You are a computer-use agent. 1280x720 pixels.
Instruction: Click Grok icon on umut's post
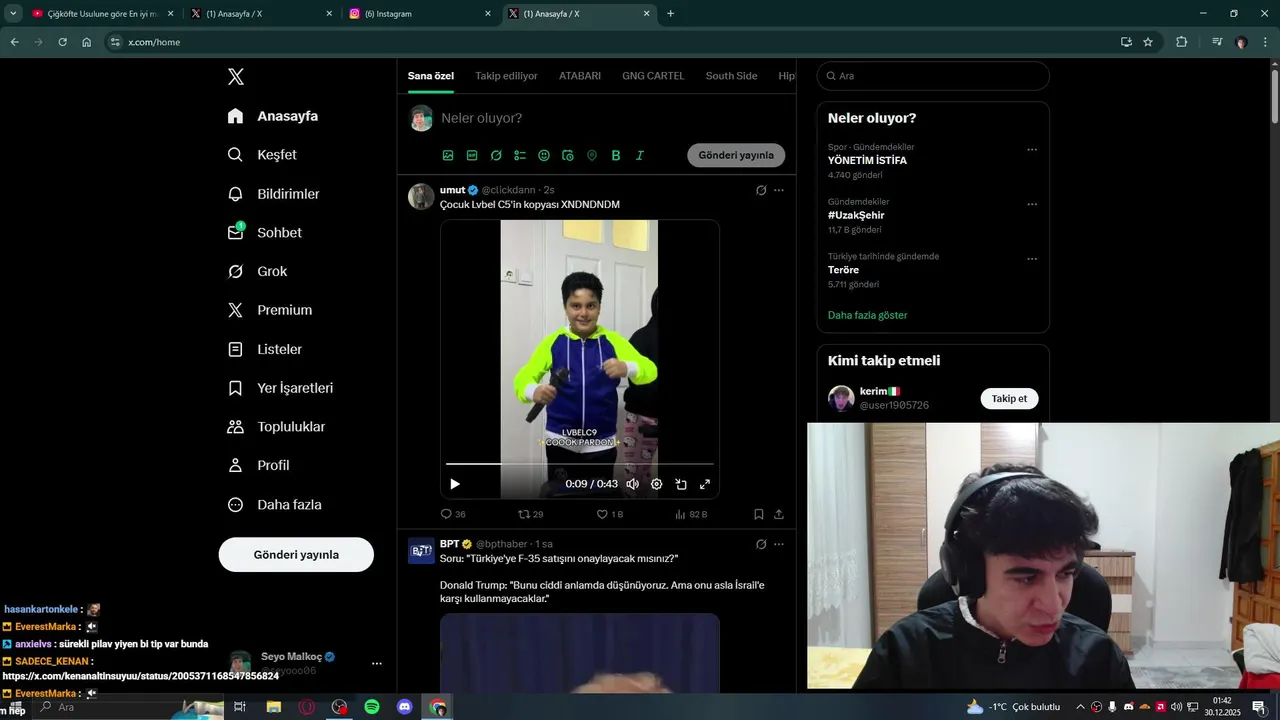761,190
